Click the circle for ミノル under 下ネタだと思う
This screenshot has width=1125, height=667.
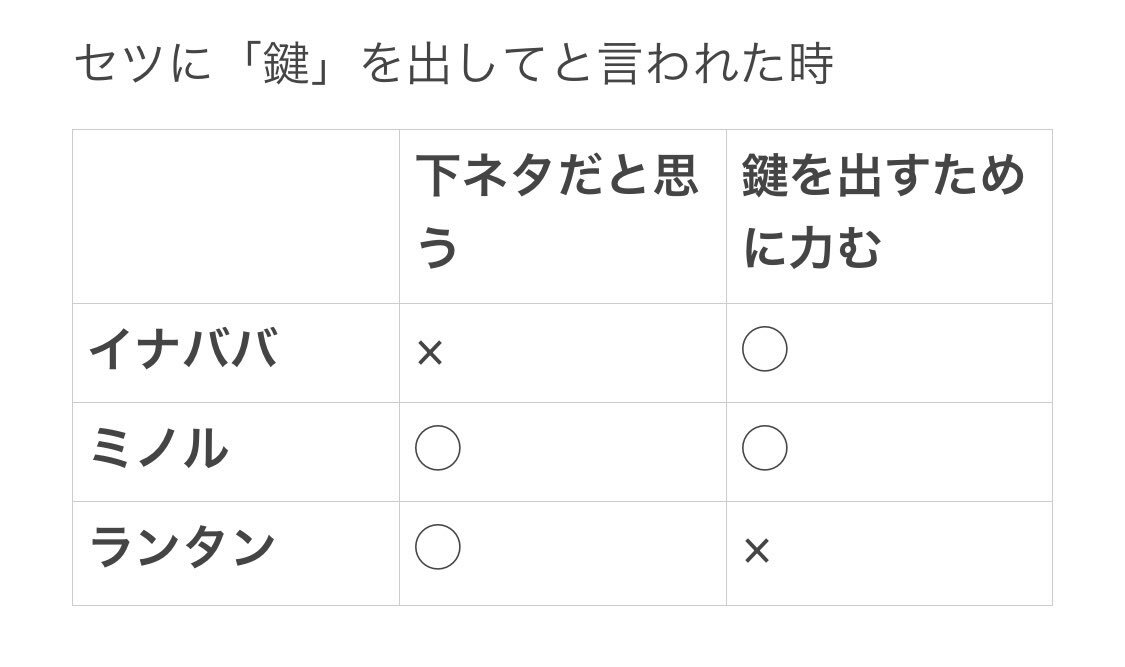point(438,448)
